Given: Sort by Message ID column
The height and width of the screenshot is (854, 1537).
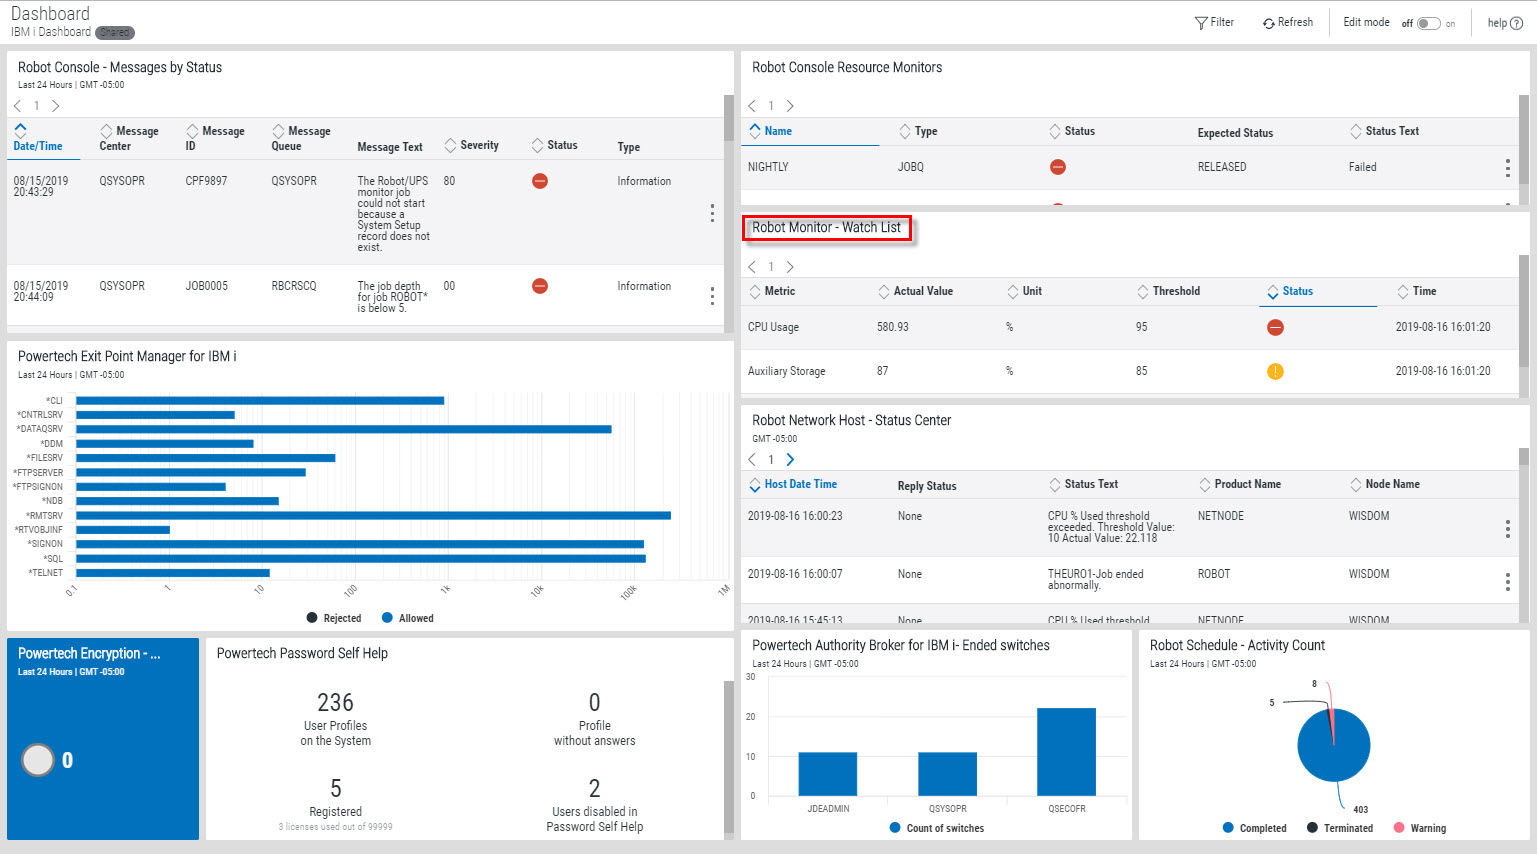Looking at the screenshot, I should (215, 139).
